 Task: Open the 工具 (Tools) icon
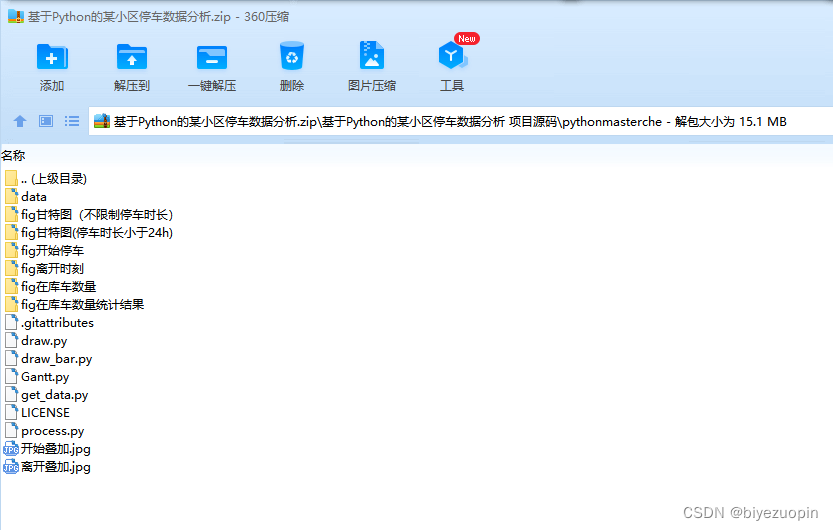click(452, 55)
